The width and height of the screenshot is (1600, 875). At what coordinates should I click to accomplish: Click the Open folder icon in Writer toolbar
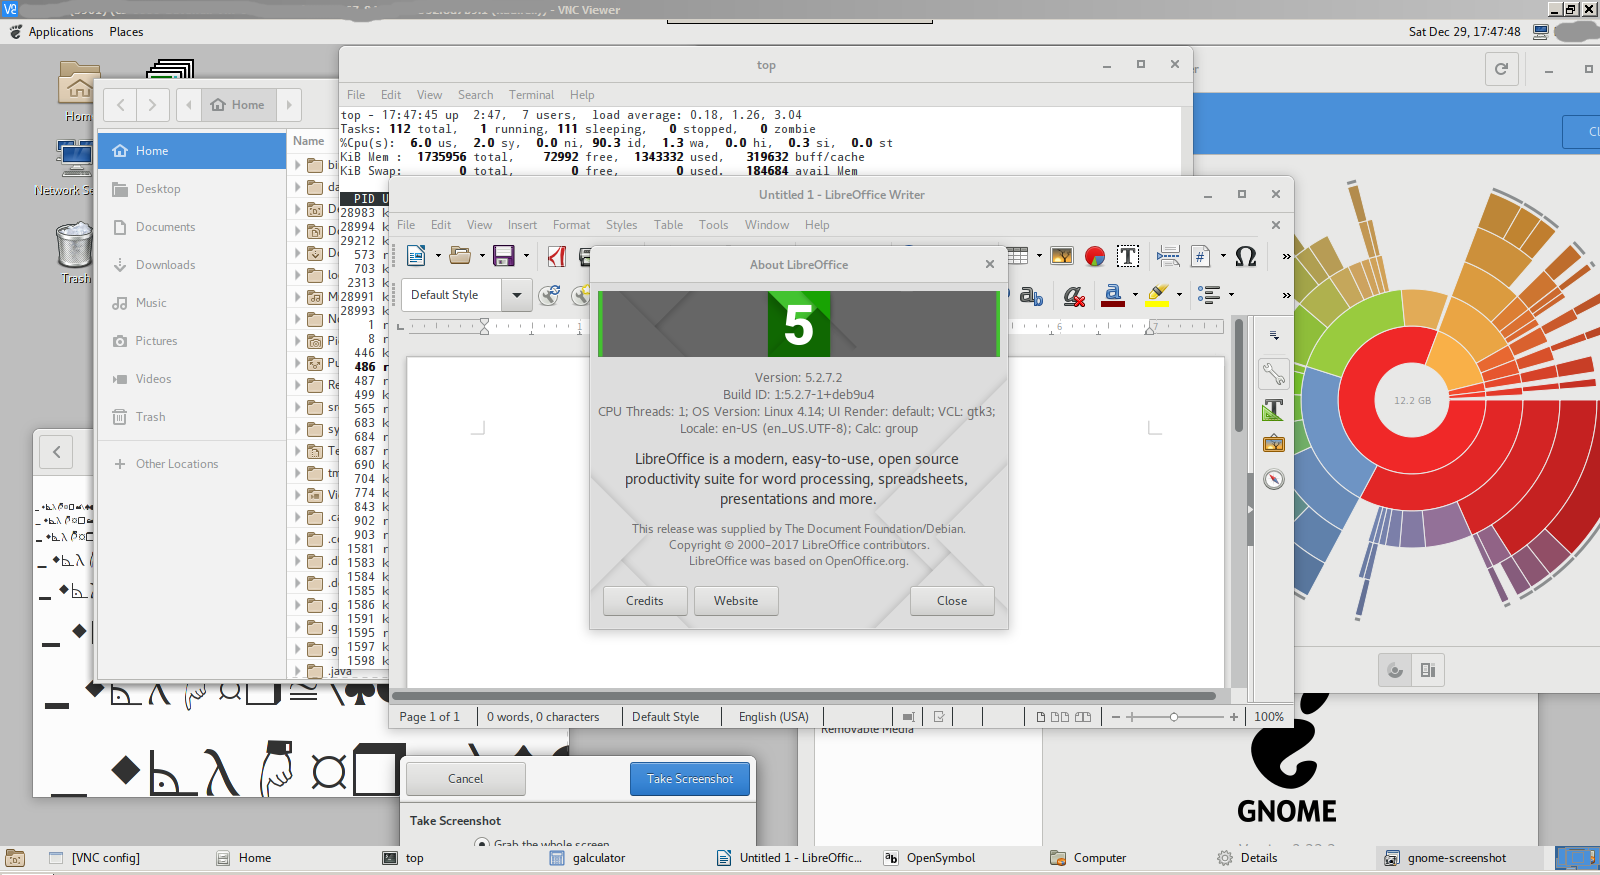click(x=460, y=256)
